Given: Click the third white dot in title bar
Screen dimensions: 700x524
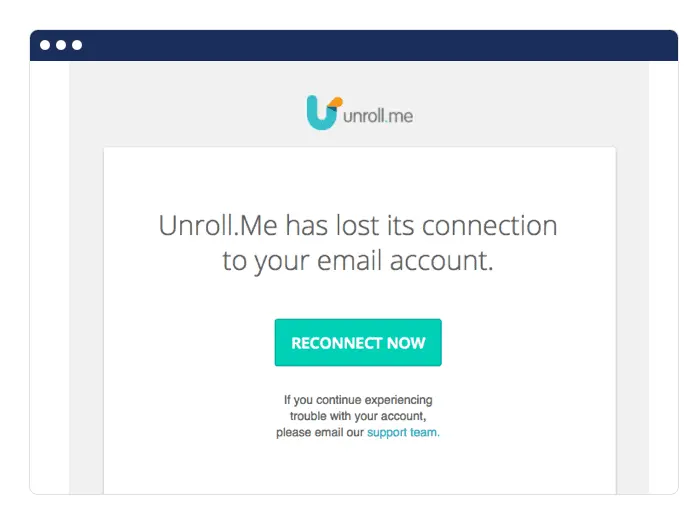Looking at the screenshot, I should tap(77, 45).
